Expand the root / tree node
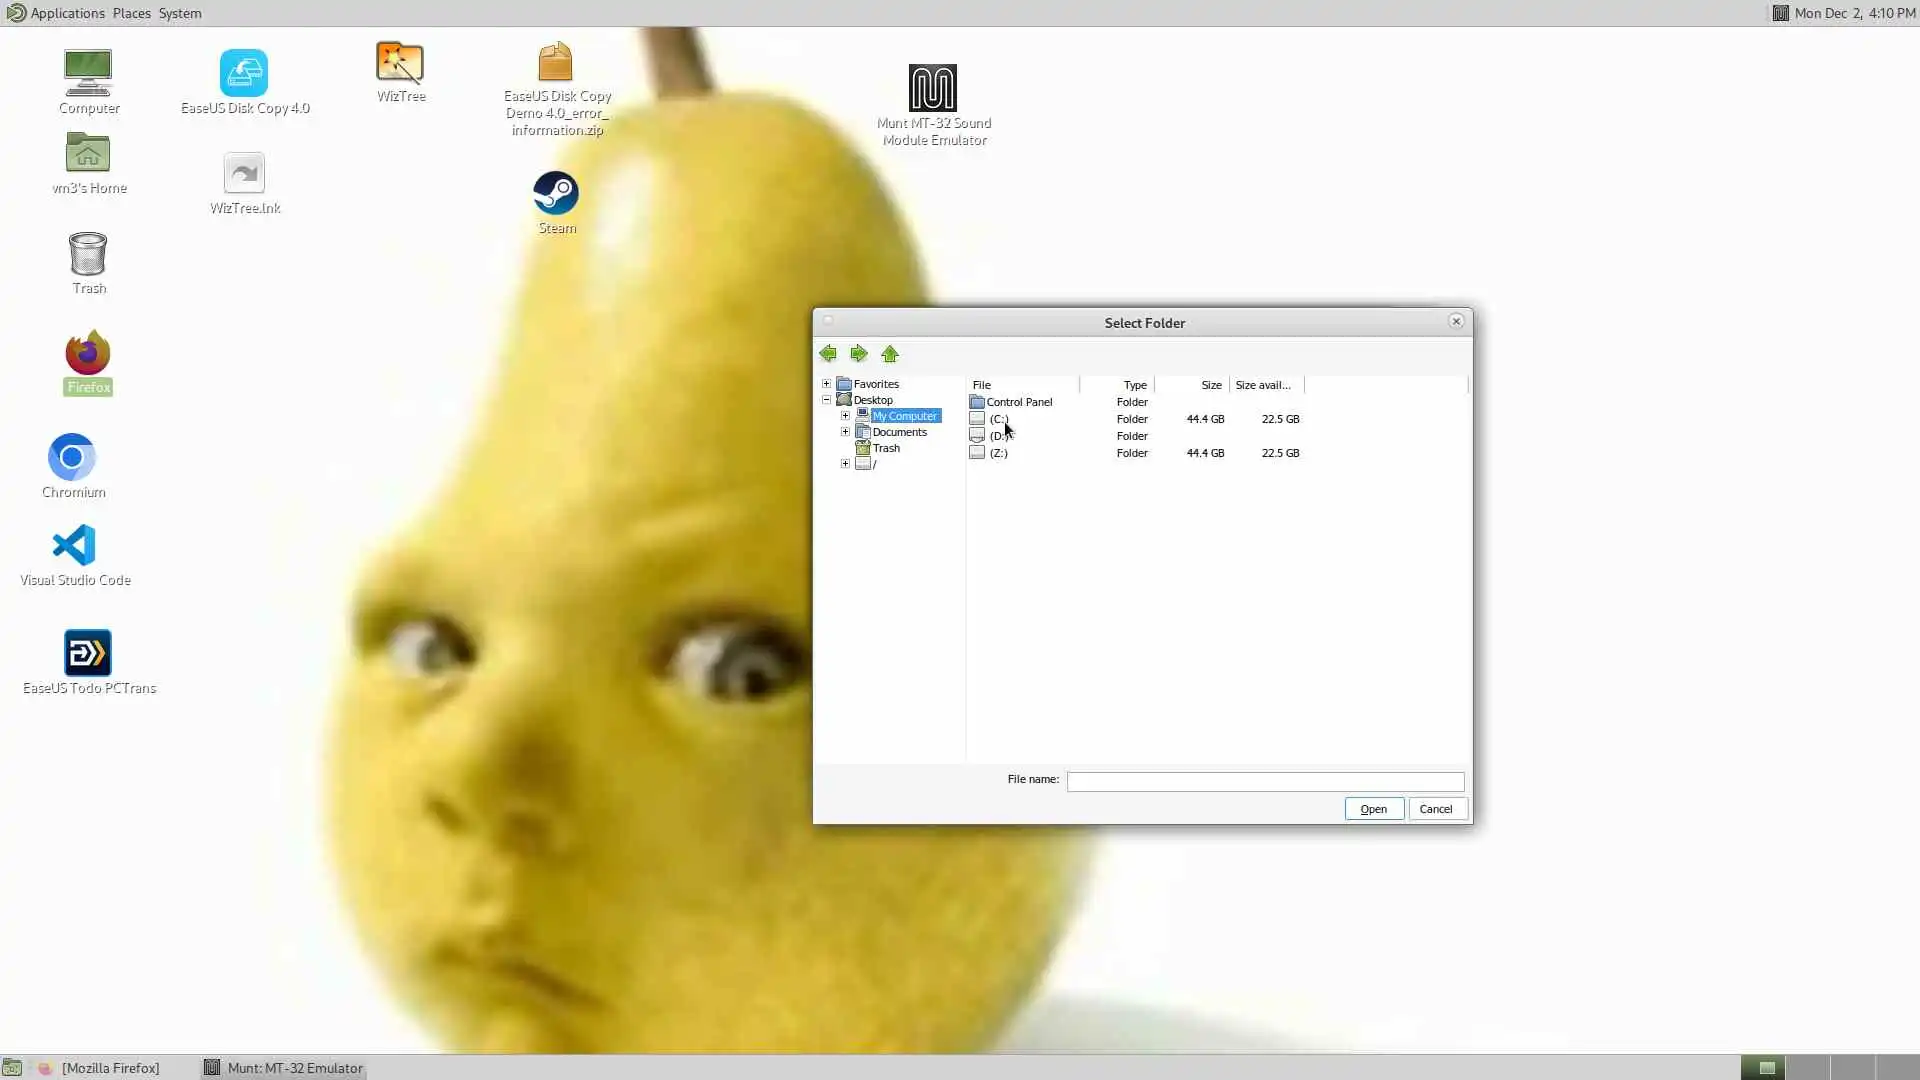The height and width of the screenshot is (1080, 1920). tap(846, 464)
